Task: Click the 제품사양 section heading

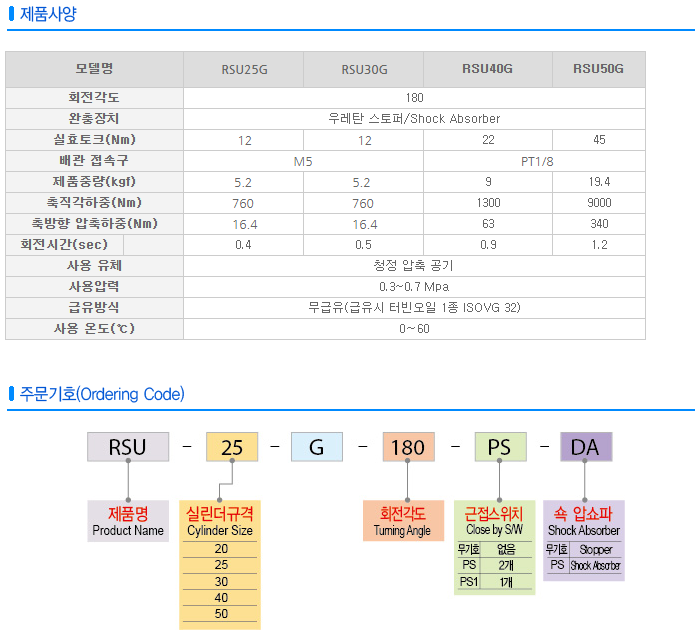Action: 48,14
